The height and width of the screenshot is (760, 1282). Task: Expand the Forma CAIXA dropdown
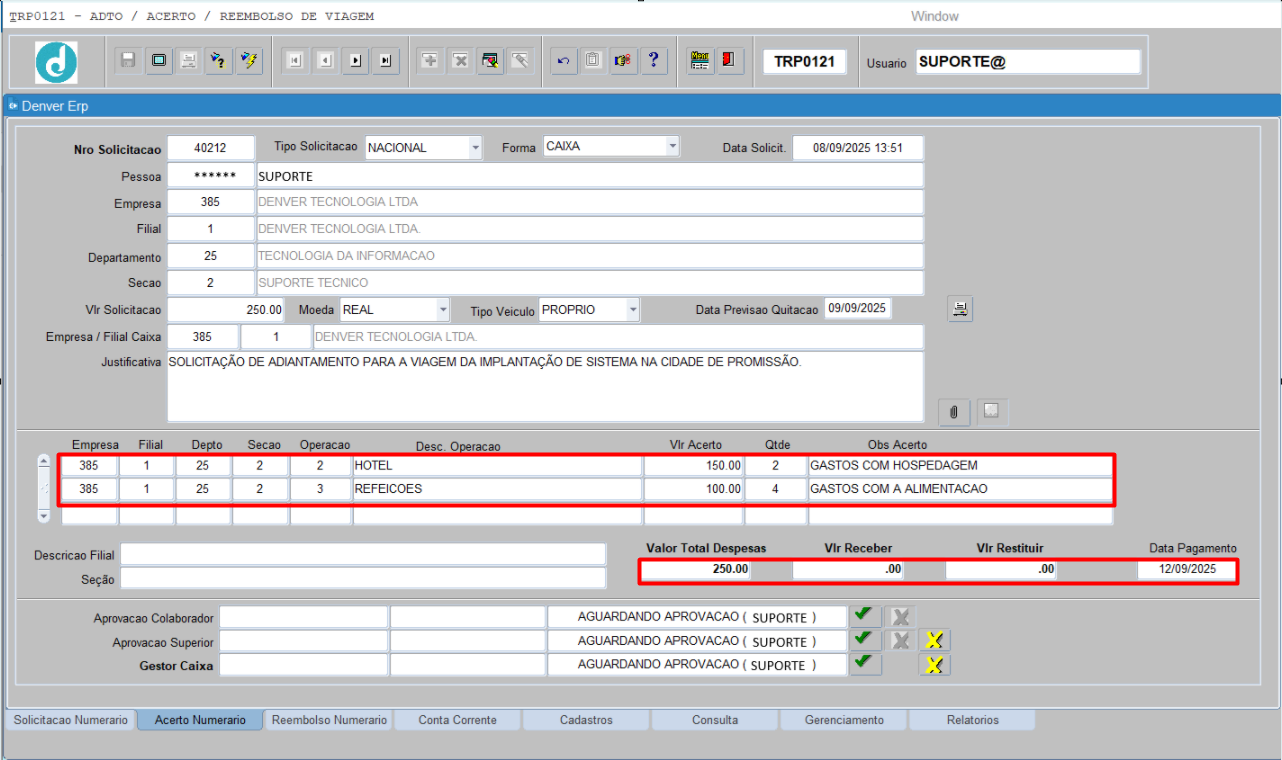click(672, 147)
